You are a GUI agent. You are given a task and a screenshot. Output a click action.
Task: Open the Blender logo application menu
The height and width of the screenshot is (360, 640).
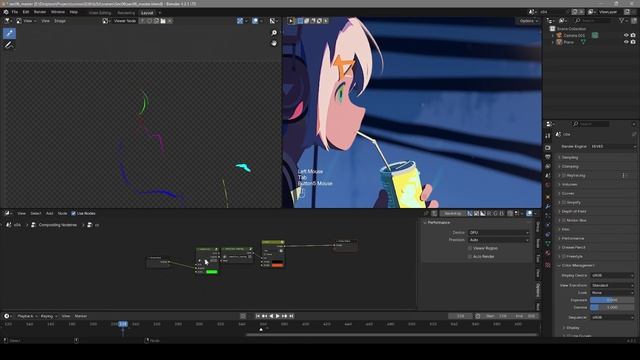pyautogui.click(x=6, y=12)
